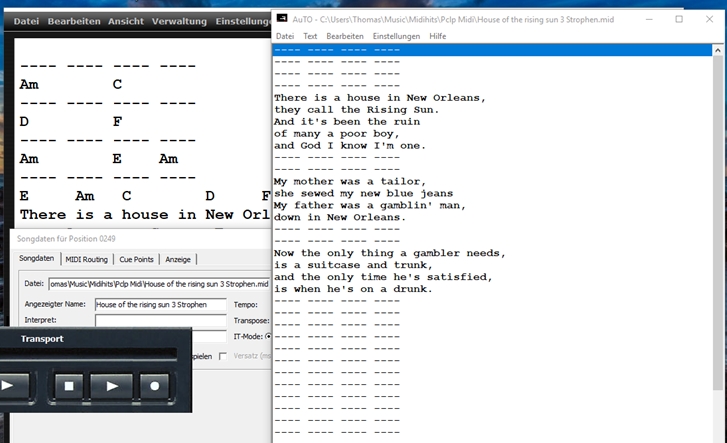Click the Transport progress bar
Screen dimensions: 727x443
[x=88, y=353]
